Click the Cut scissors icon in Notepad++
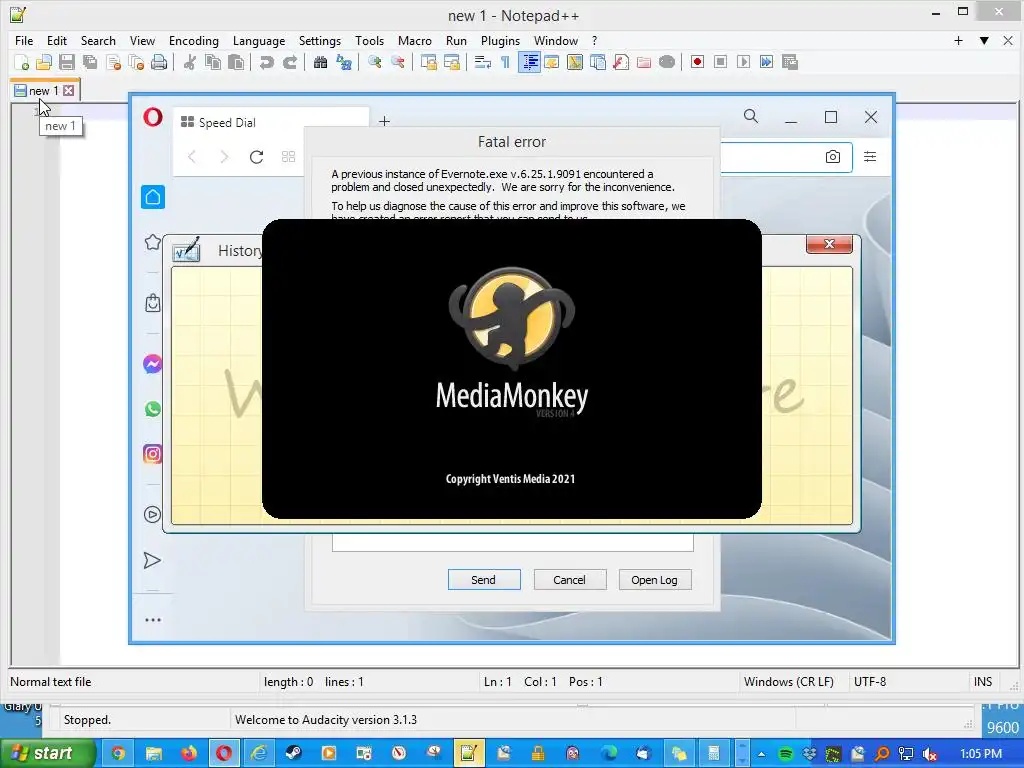Image resolution: width=1024 pixels, height=768 pixels. point(189,62)
